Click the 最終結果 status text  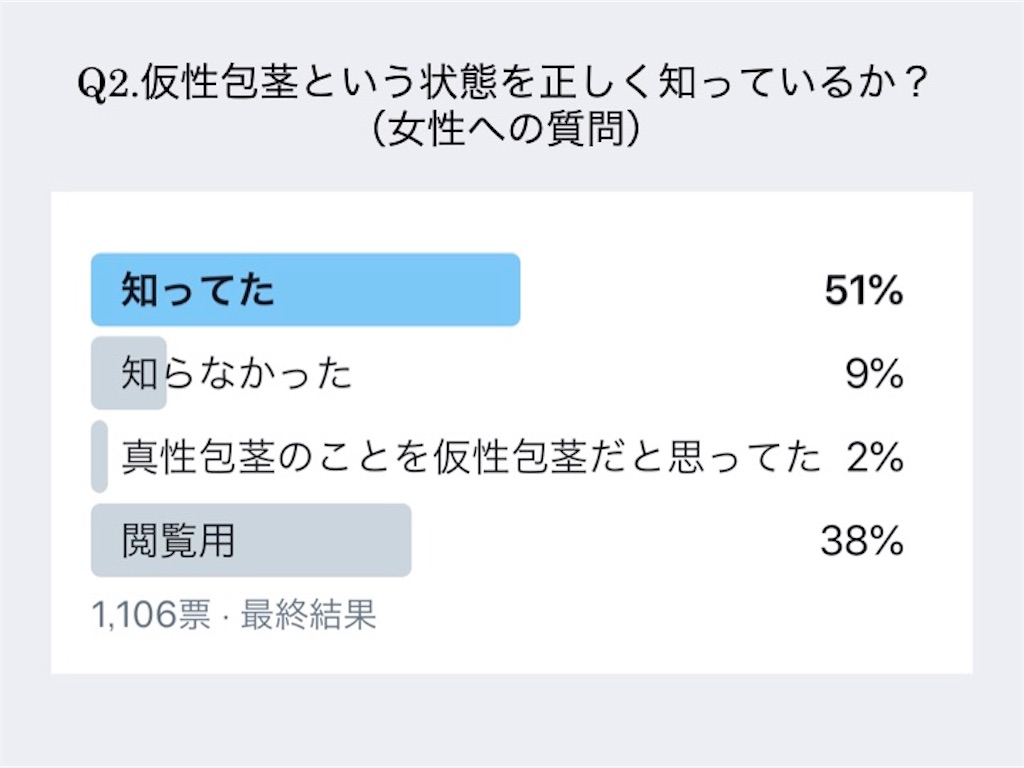(308, 615)
